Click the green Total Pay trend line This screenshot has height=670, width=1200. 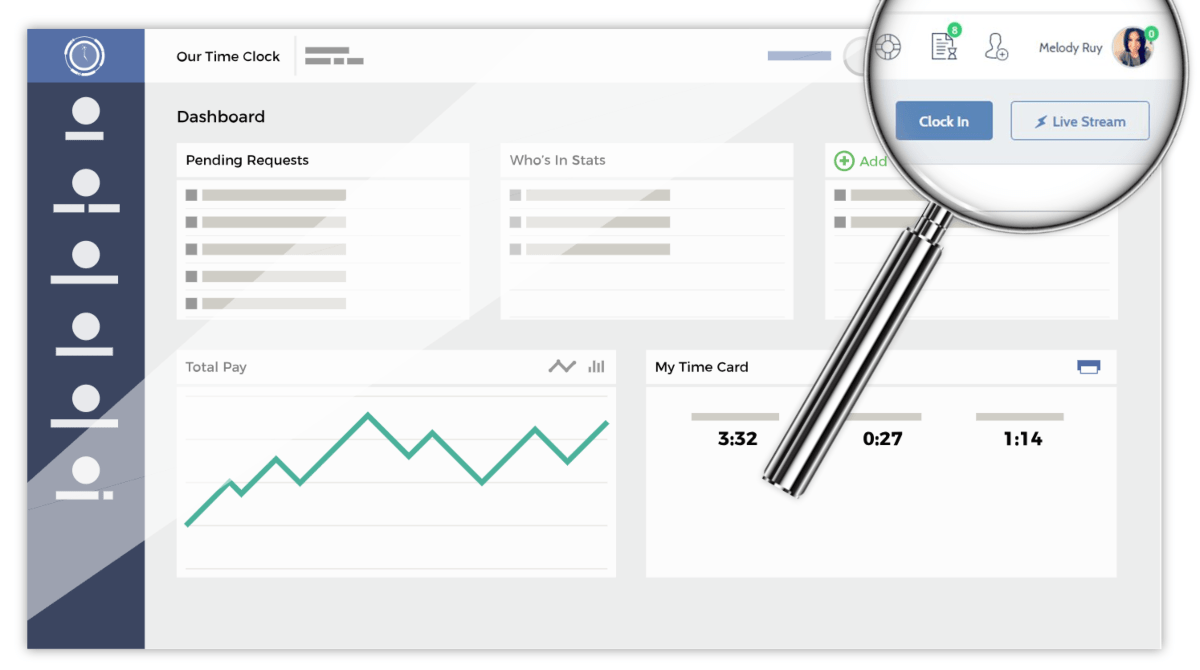[x=396, y=468]
